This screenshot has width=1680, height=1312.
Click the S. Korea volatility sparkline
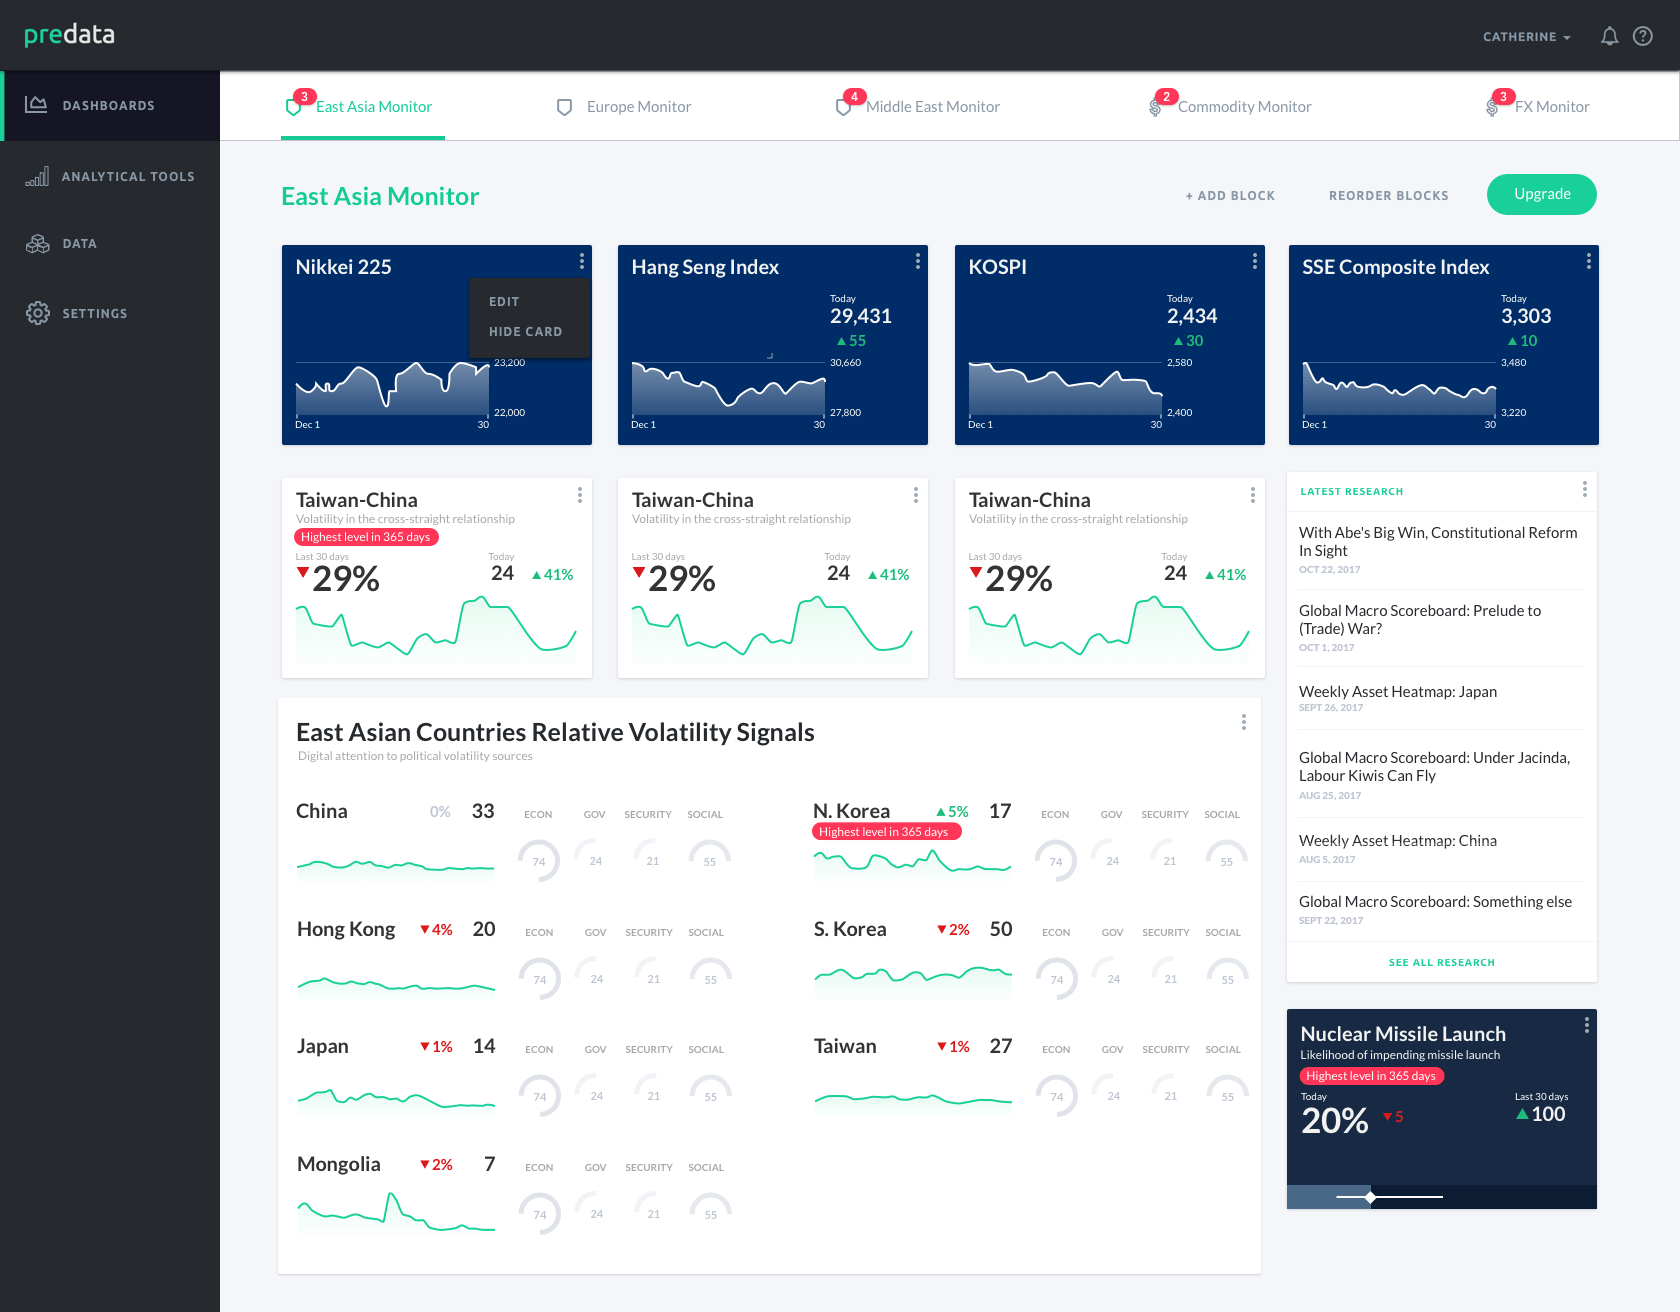pos(913,979)
